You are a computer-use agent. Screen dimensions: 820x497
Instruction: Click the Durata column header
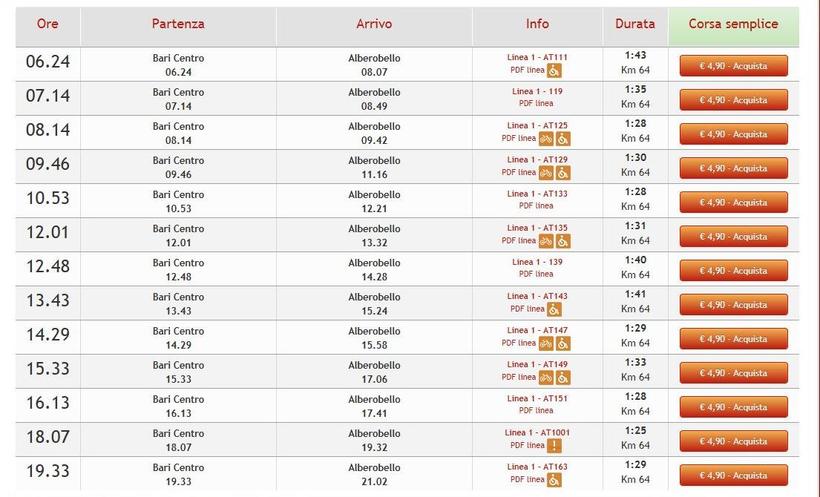coord(635,24)
